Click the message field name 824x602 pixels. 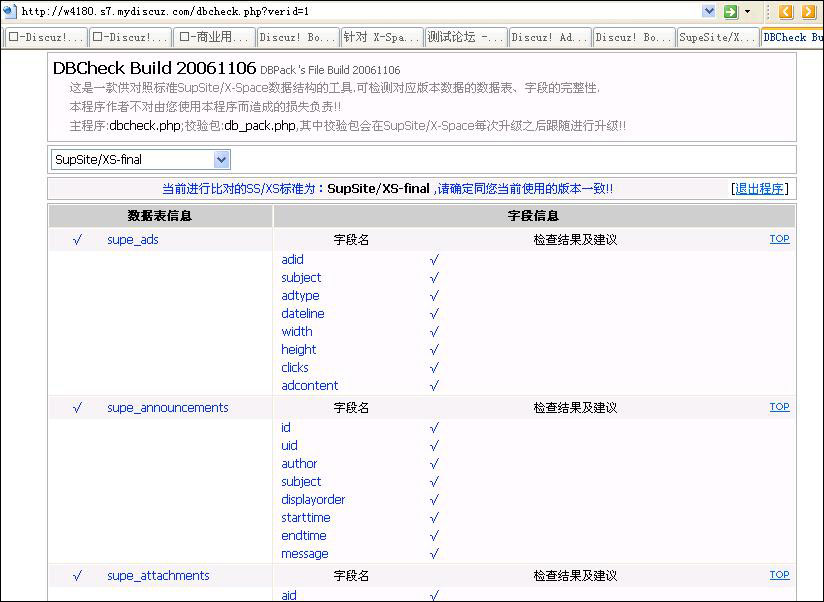click(305, 554)
